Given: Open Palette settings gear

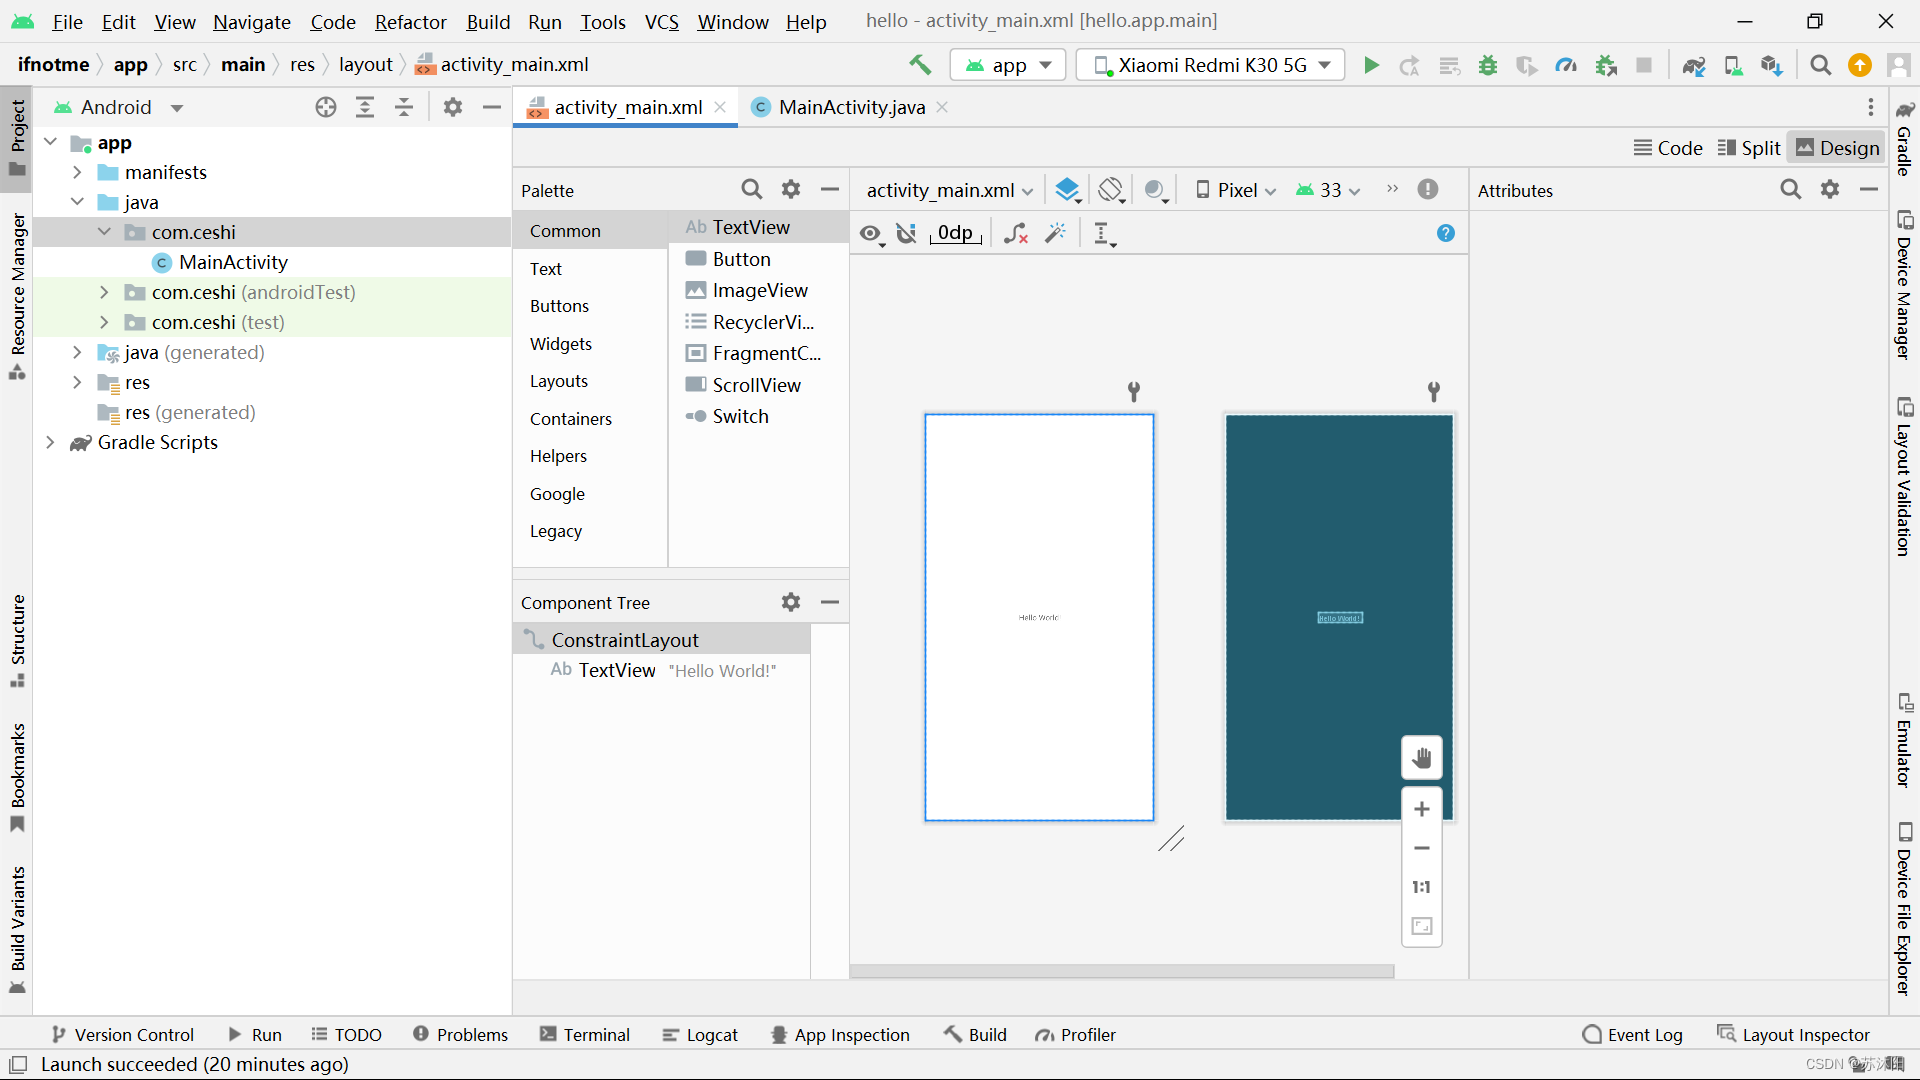Looking at the screenshot, I should (791, 189).
